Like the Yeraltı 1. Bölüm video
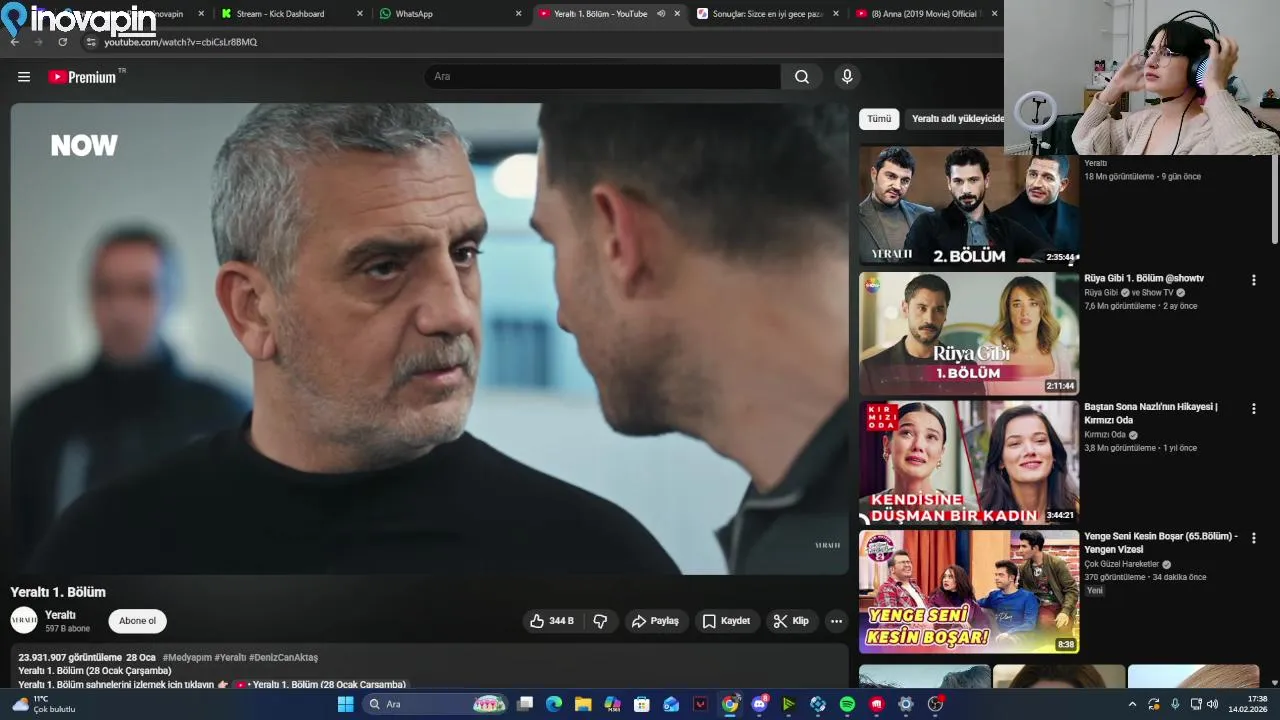The width and height of the screenshot is (1280, 720). tap(550, 621)
